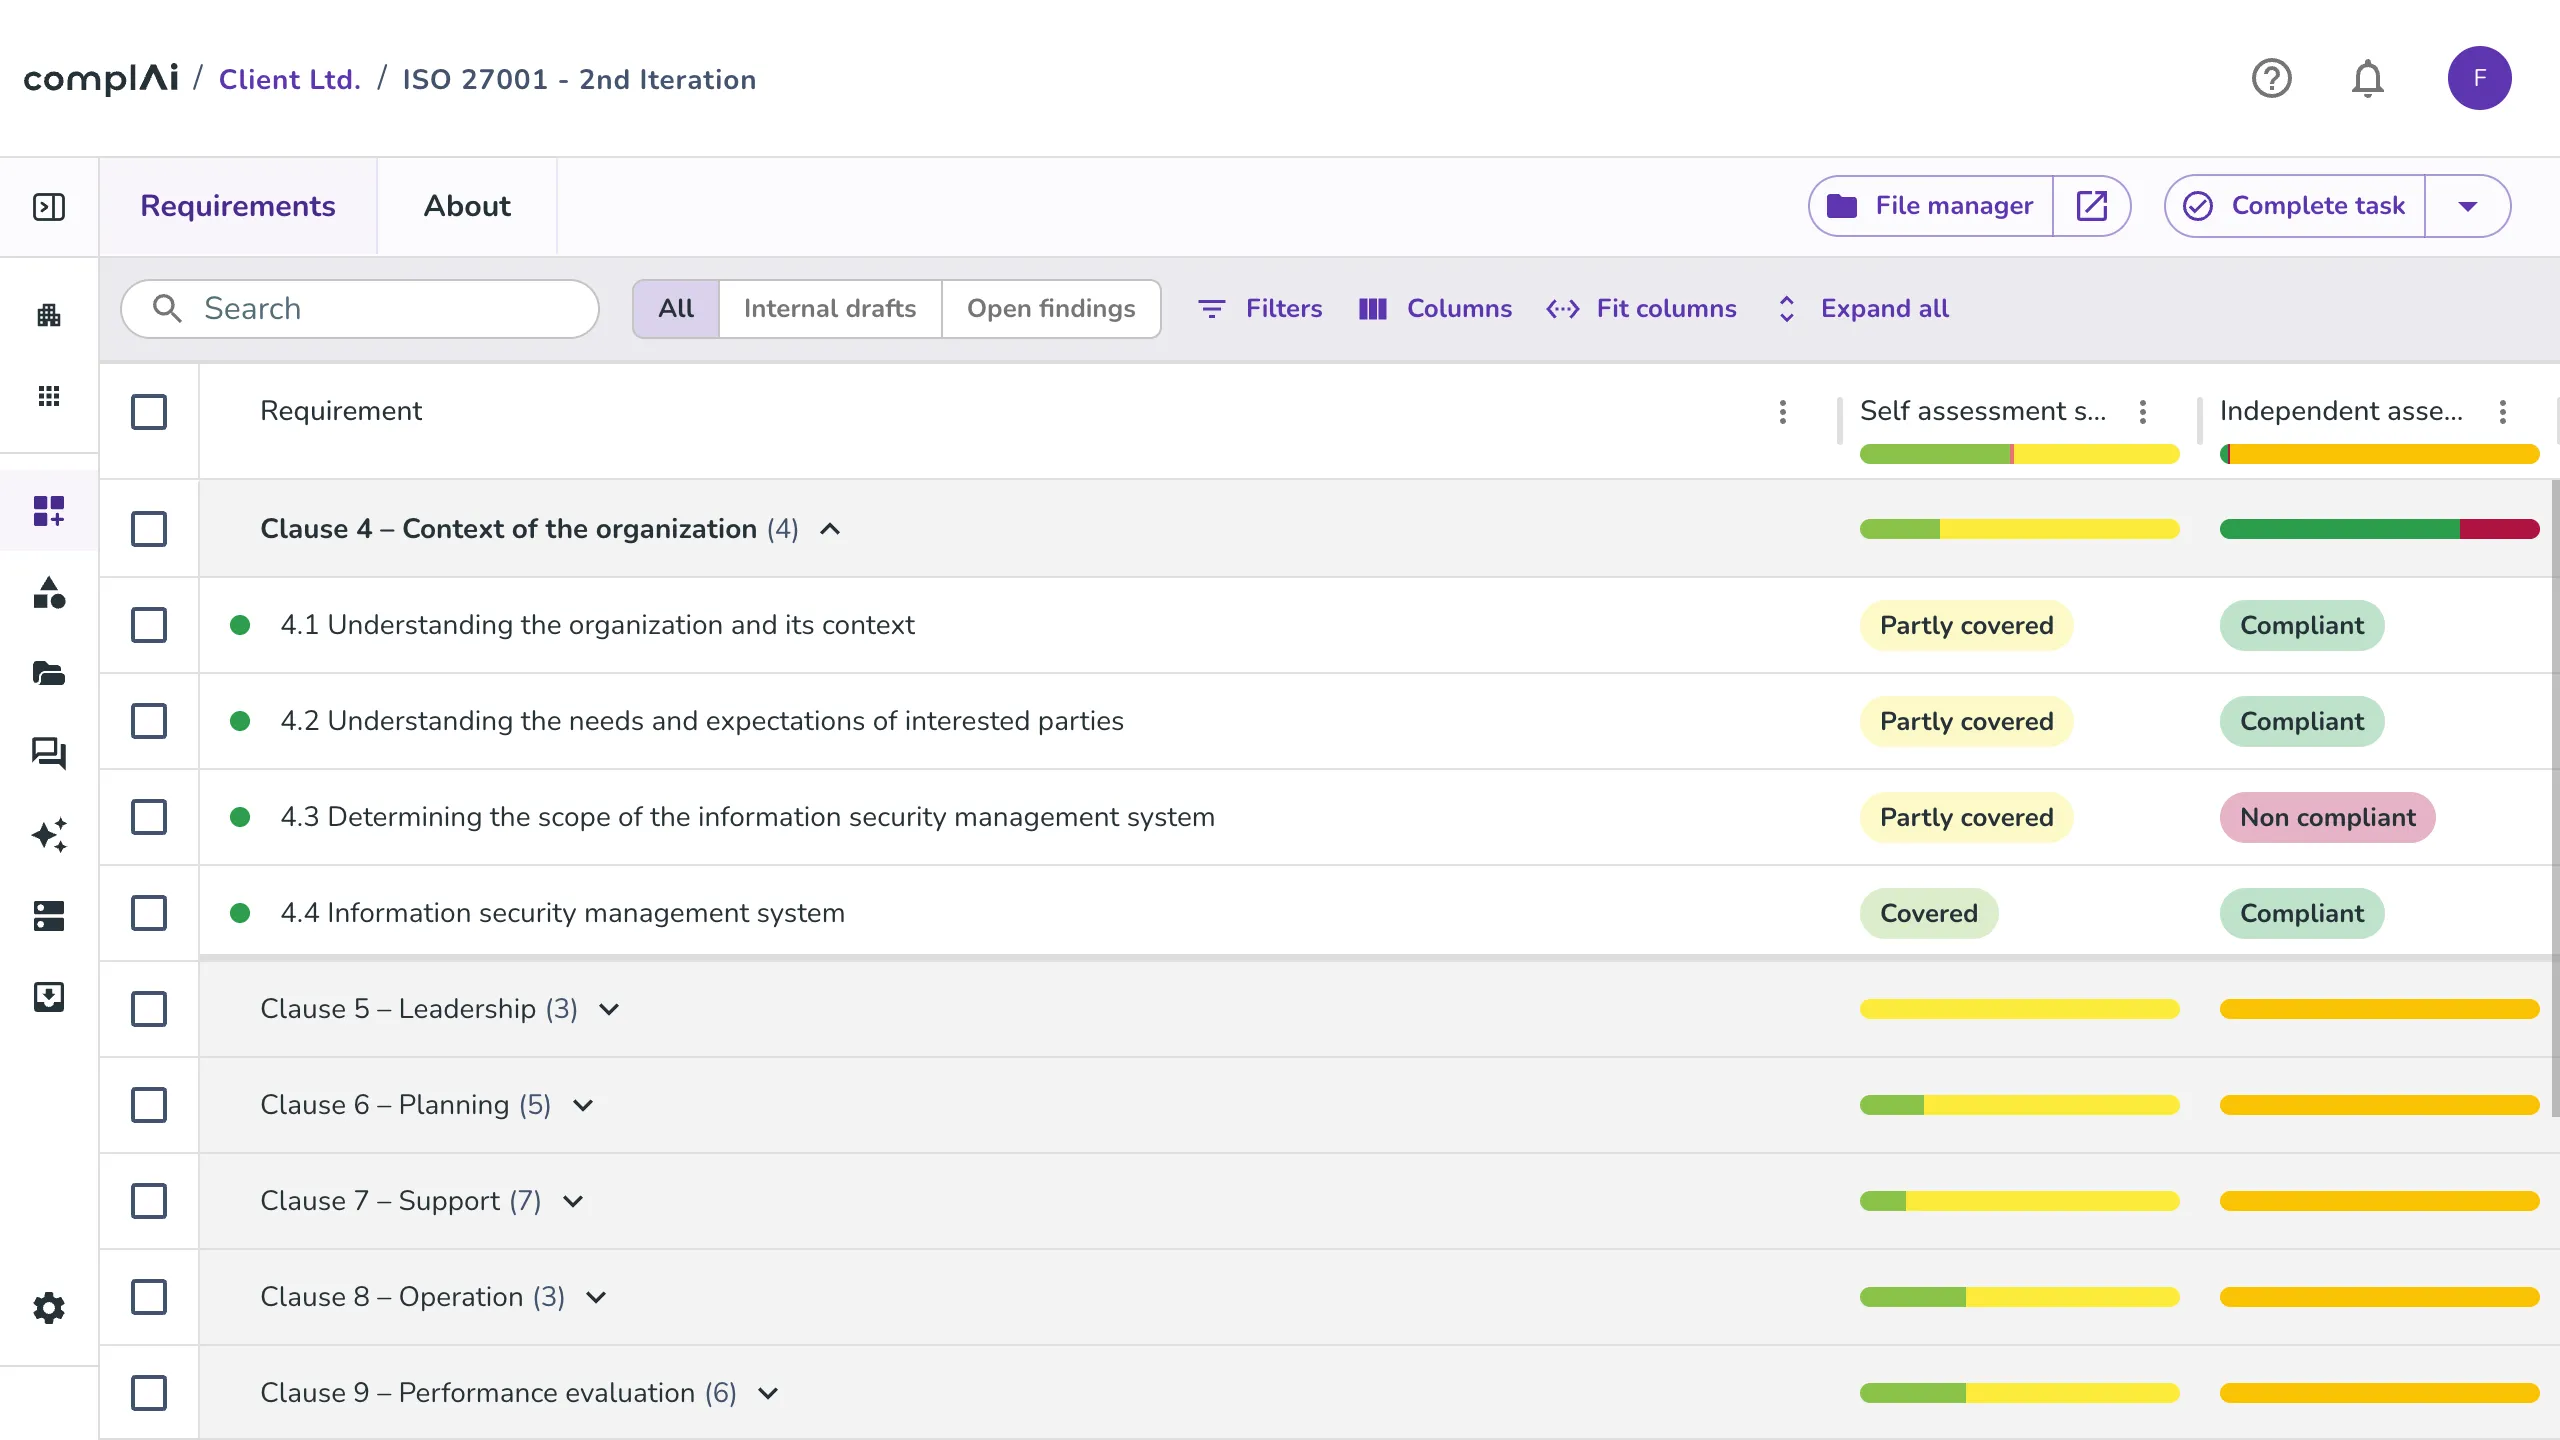2560x1440 pixels.
Task: Click the green status dot for 4.4
Action: point(240,913)
